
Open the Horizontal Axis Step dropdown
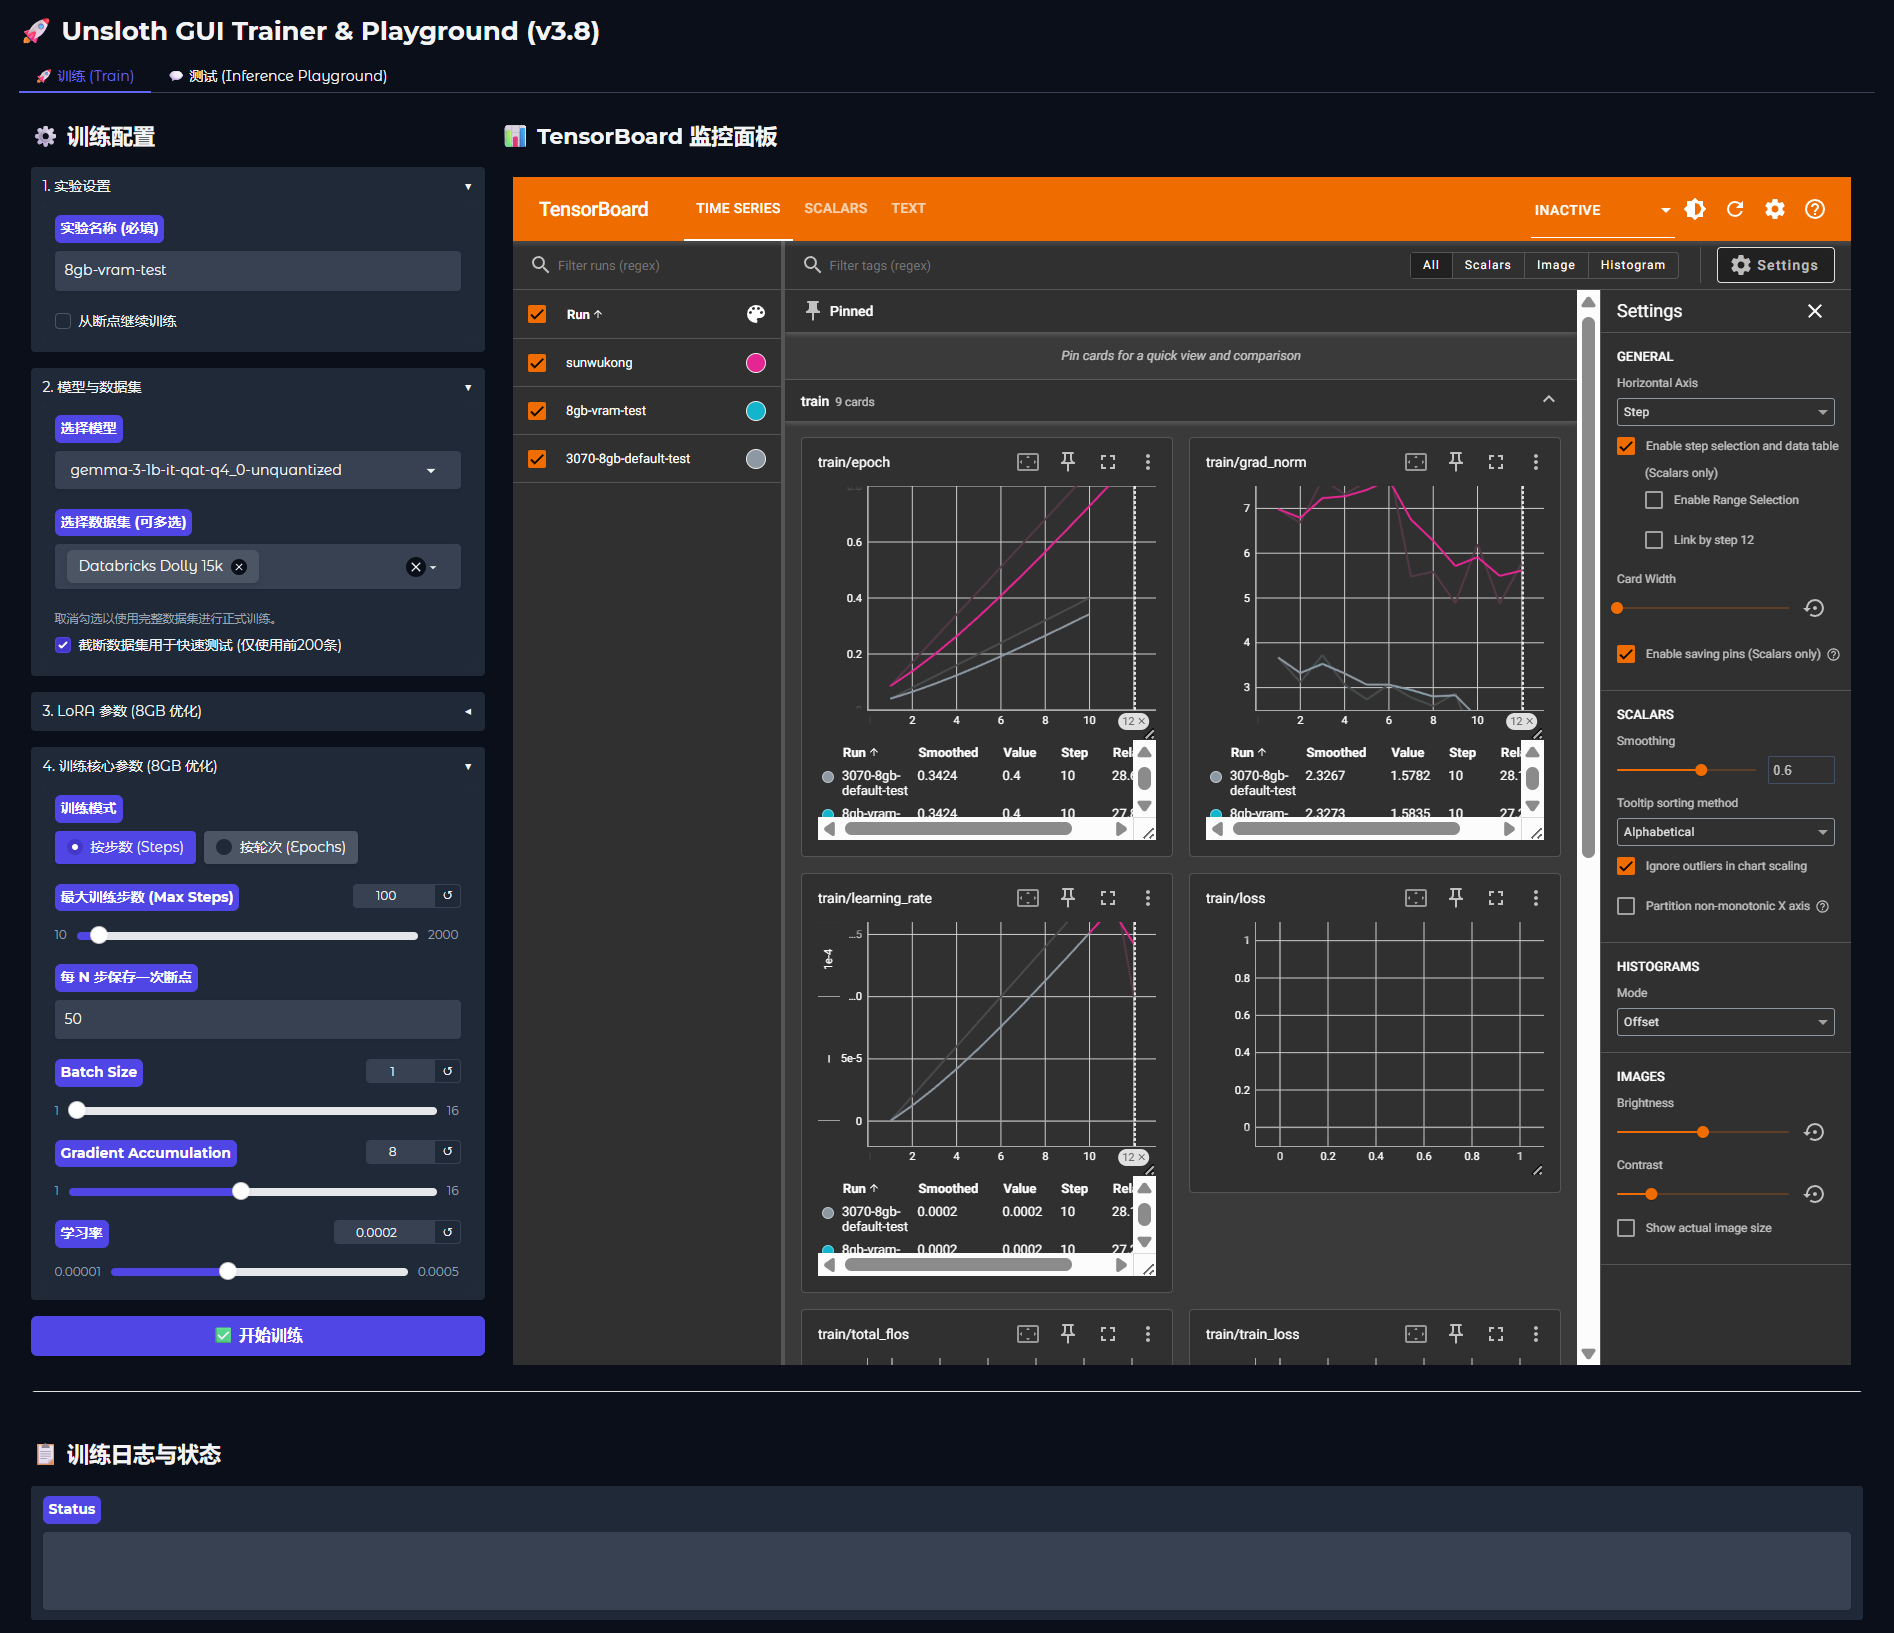point(1724,412)
